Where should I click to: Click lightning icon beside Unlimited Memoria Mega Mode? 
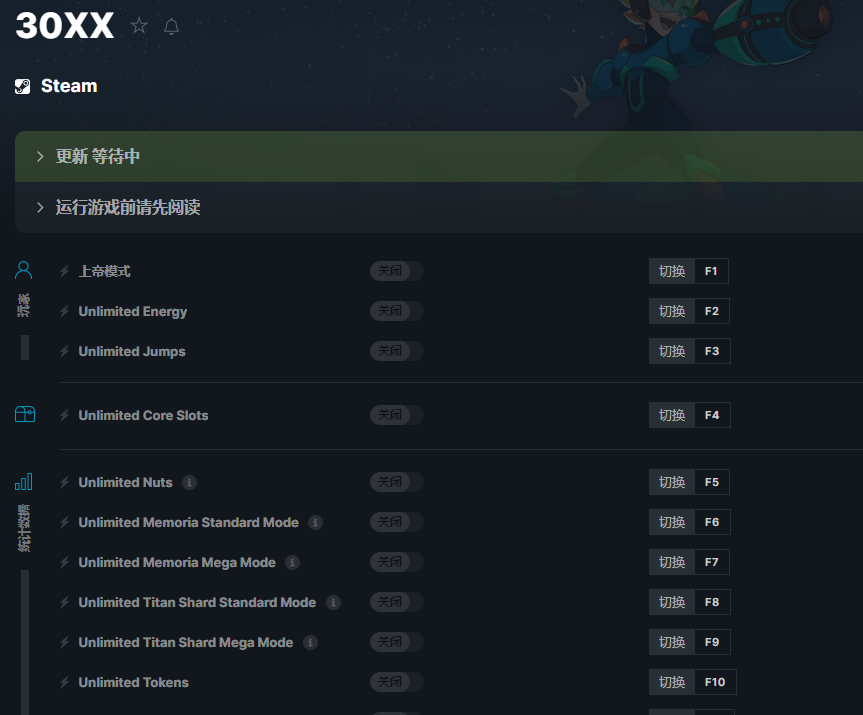click(x=64, y=562)
